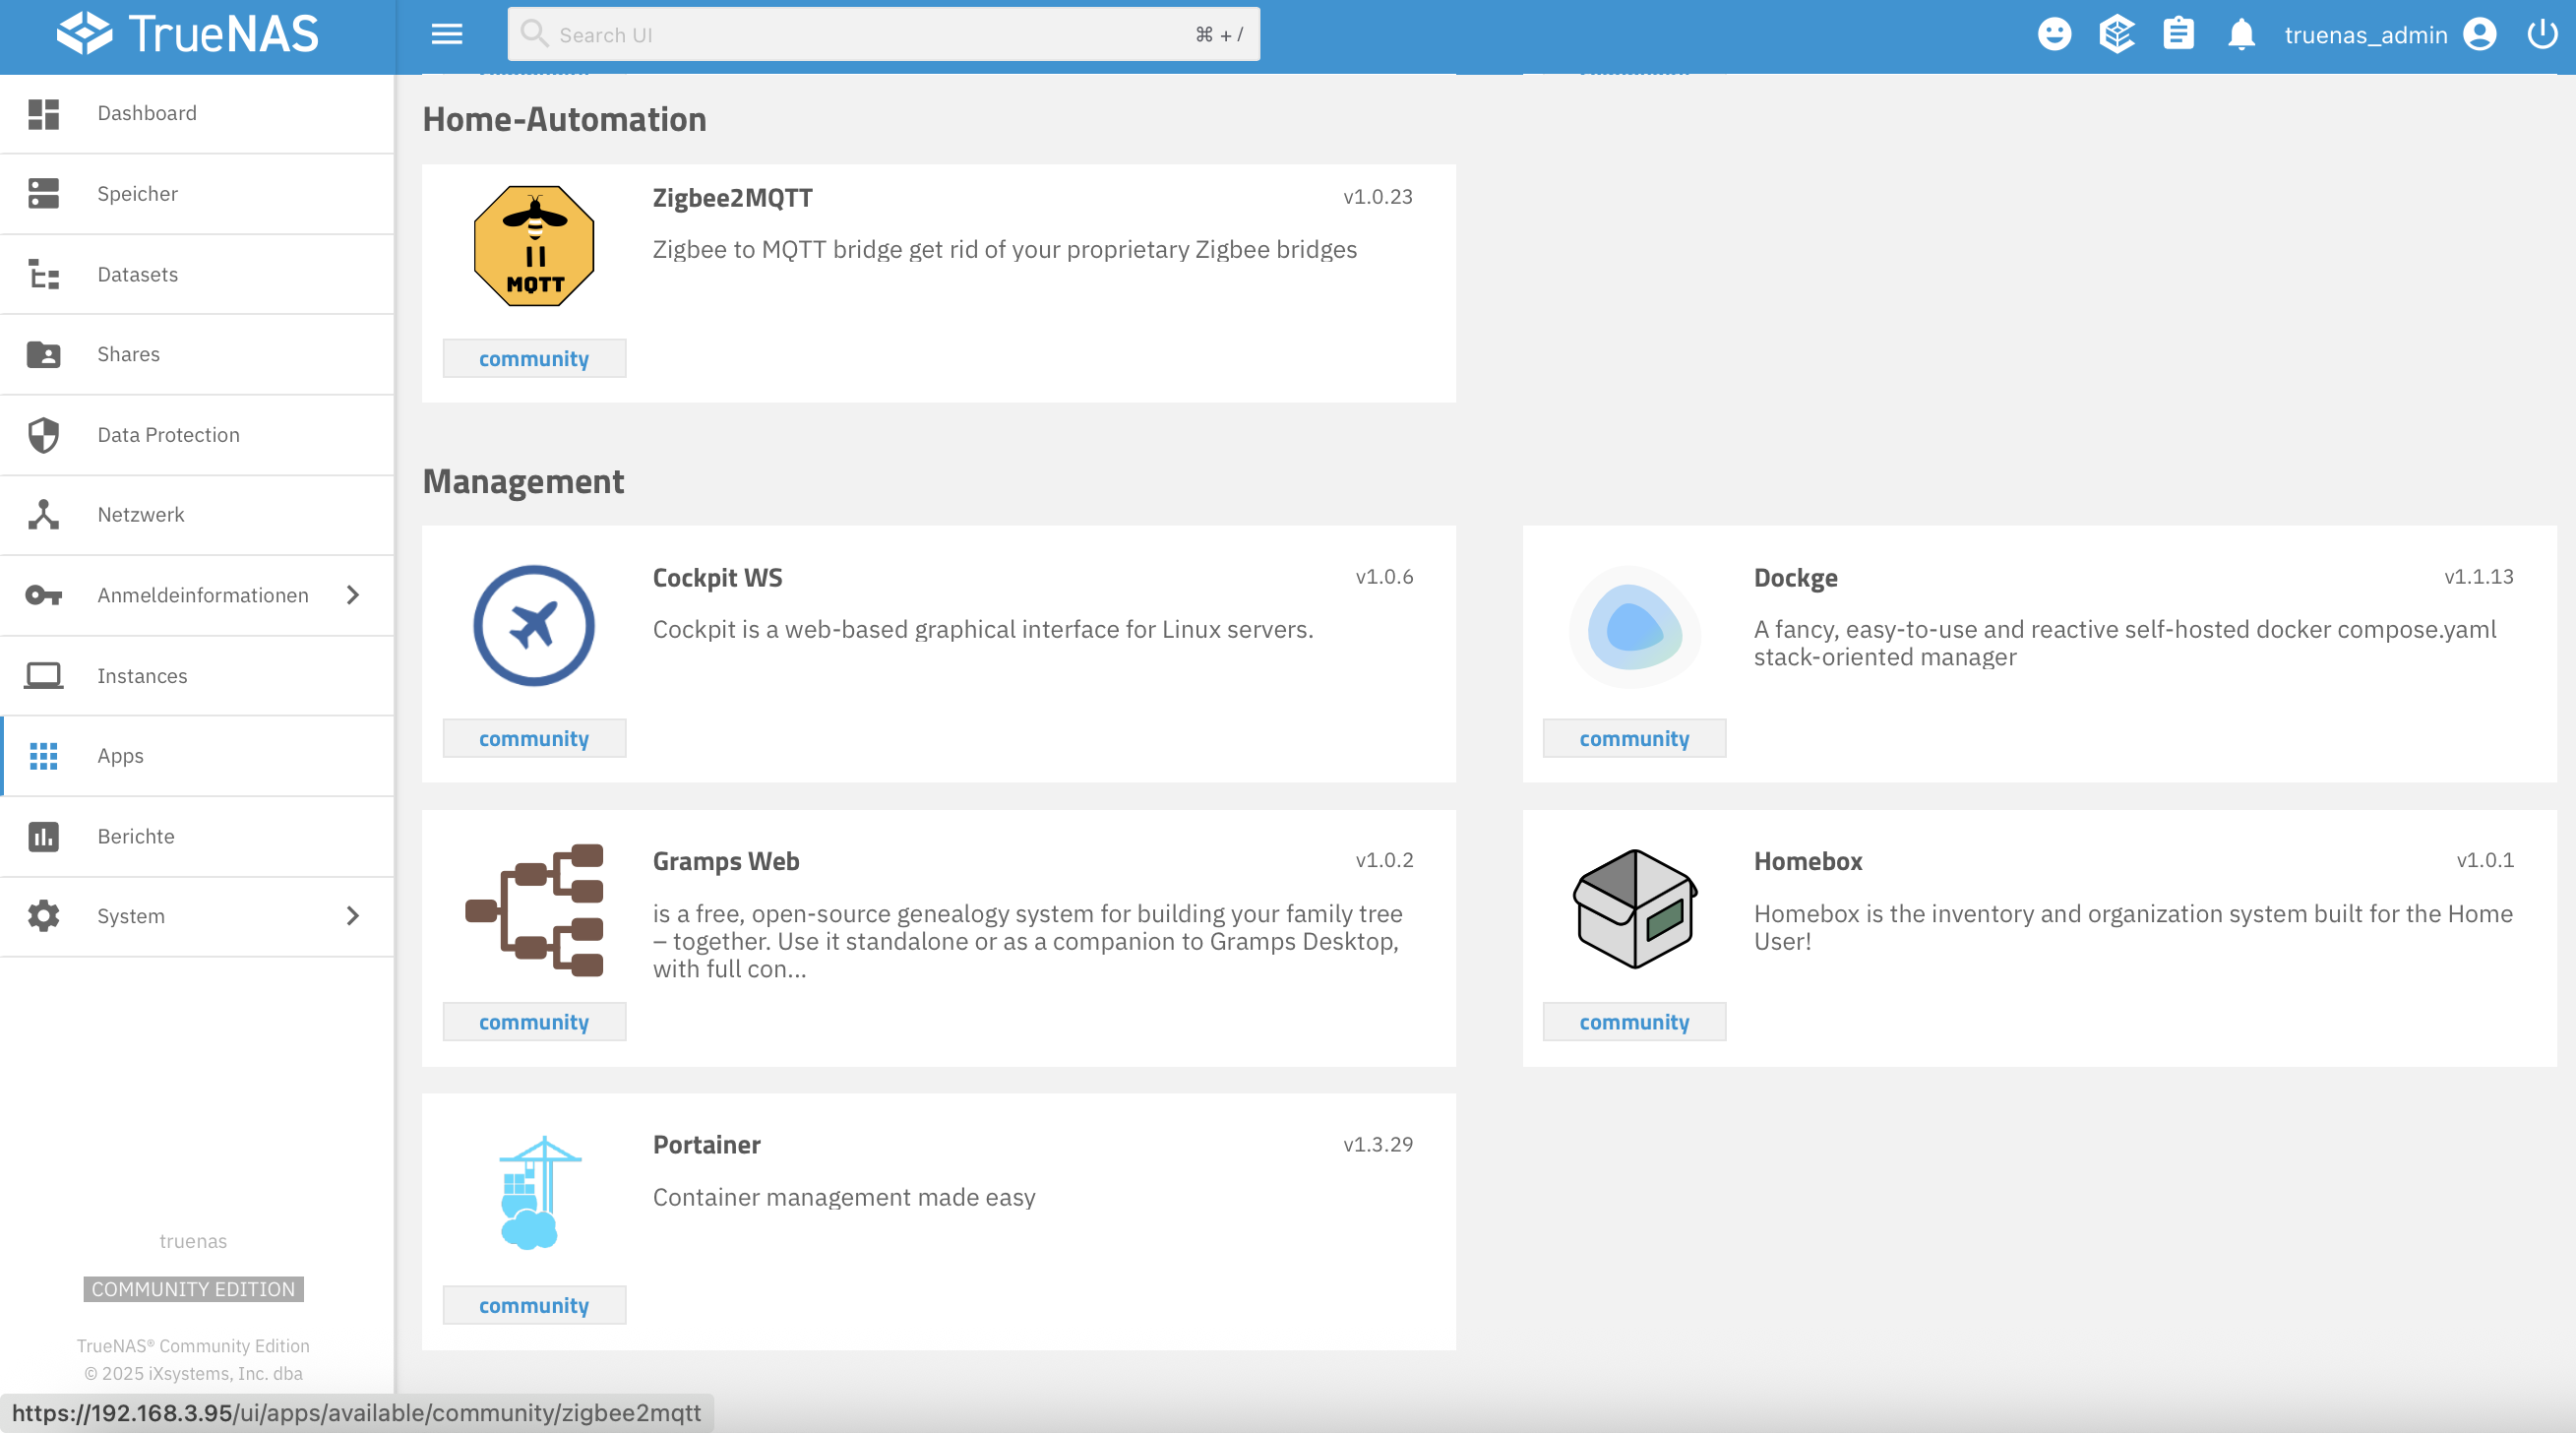Click the Data Protection shield icon

pyautogui.click(x=43, y=435)
